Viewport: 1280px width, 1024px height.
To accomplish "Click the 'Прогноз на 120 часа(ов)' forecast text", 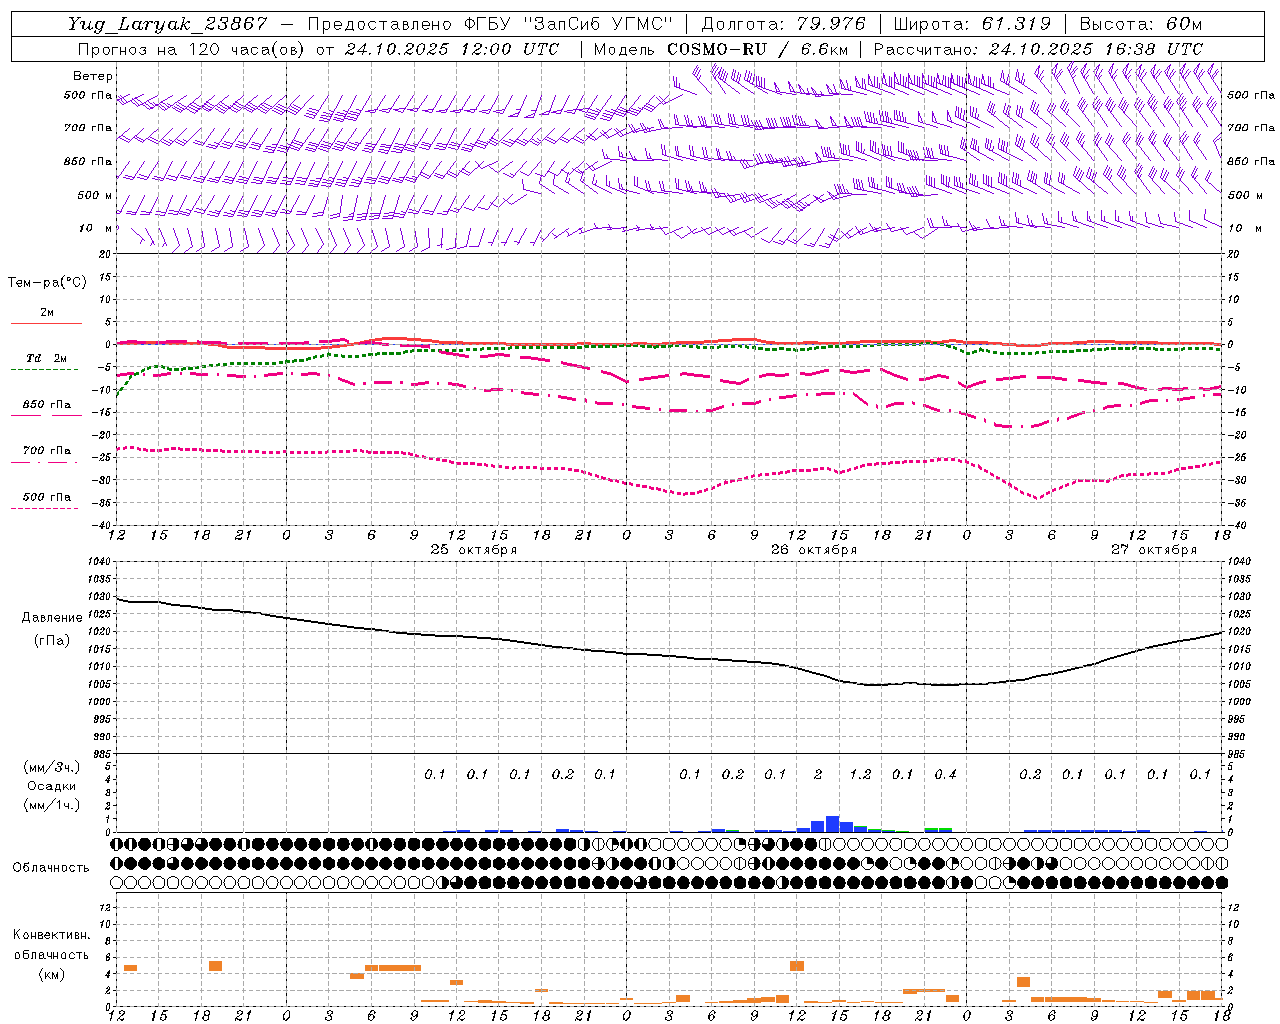I will 192,49.
